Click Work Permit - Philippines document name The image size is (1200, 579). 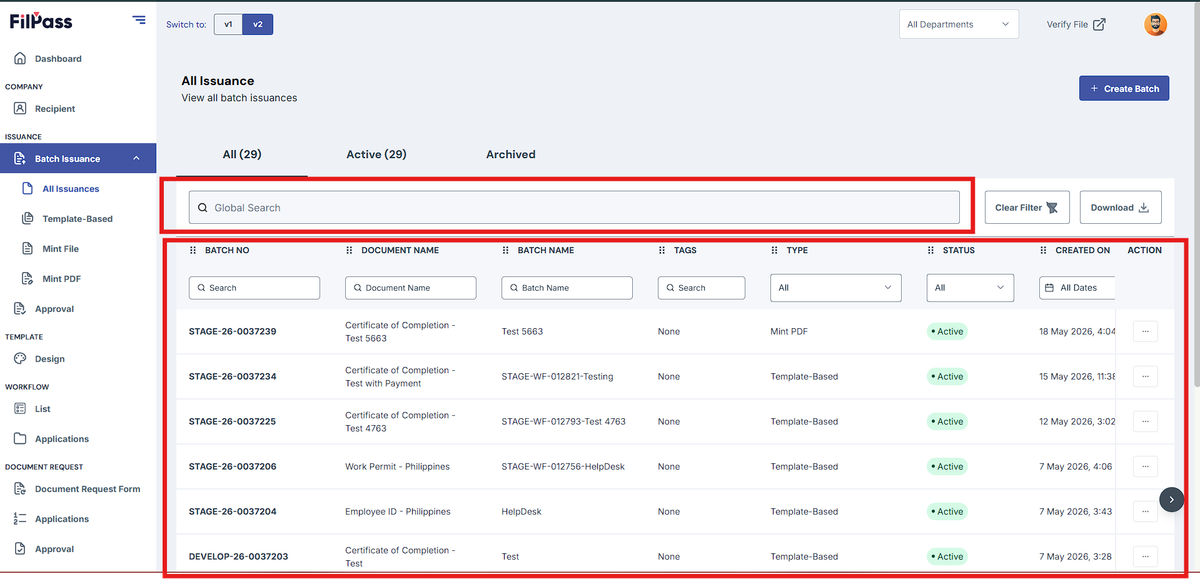click(x=397, y=467)
